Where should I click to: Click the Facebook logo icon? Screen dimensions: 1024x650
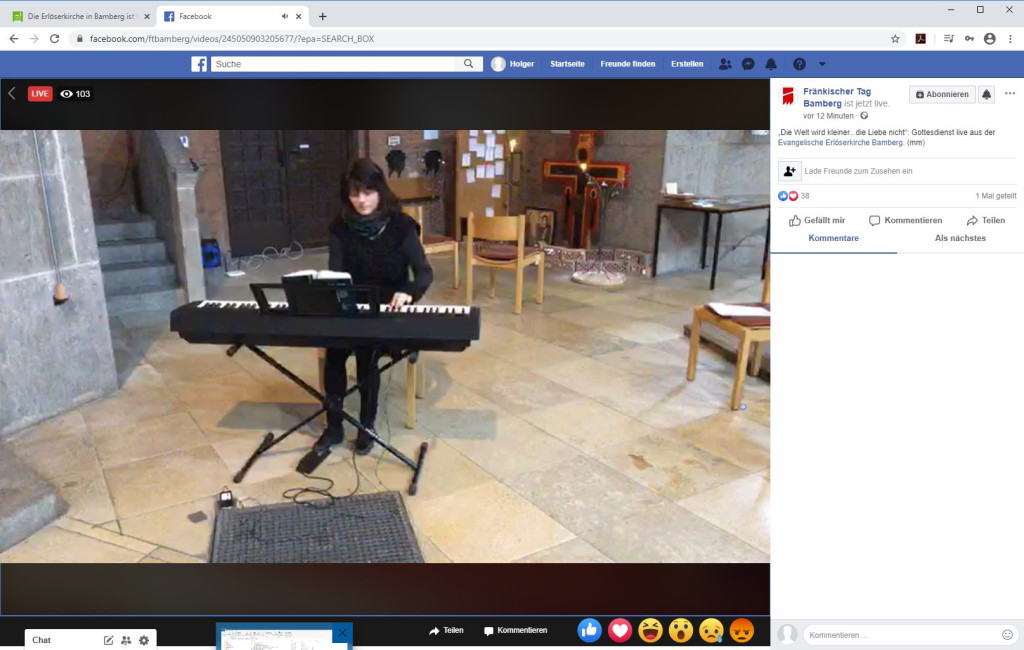[199, 64]
